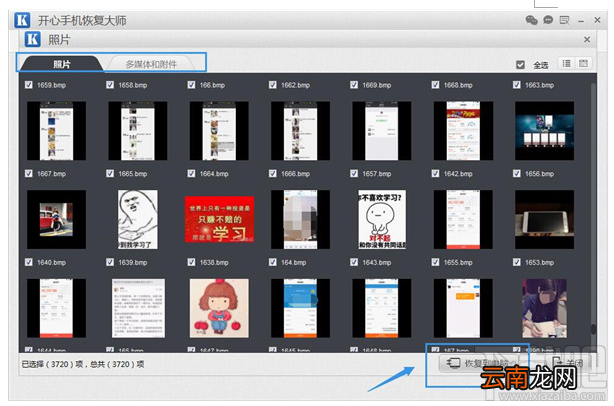Switch to 多媒体和附件 tab

(x=151, y=64)
